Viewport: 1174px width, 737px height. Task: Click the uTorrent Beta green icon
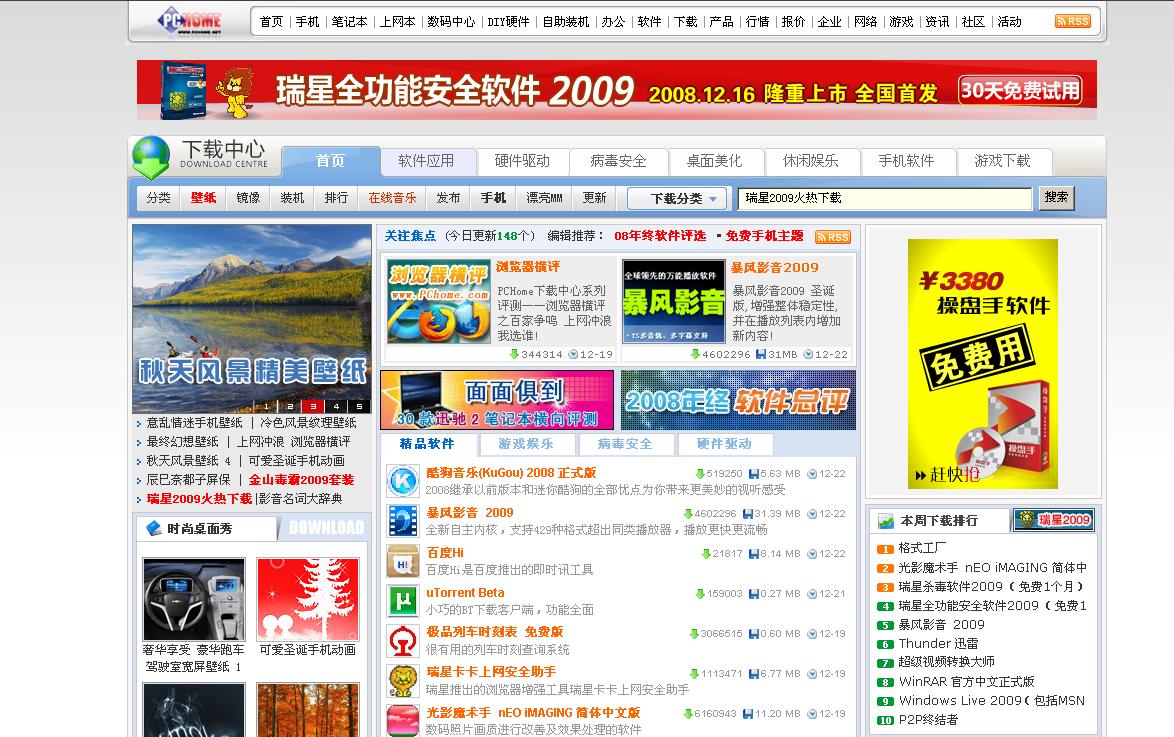[403, 601]
